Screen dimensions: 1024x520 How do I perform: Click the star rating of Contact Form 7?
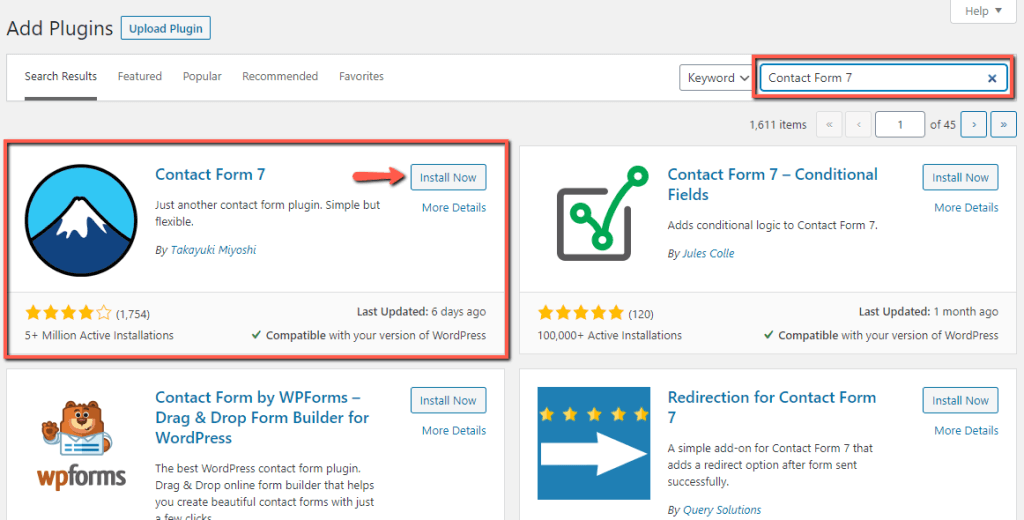pos(69,314)
